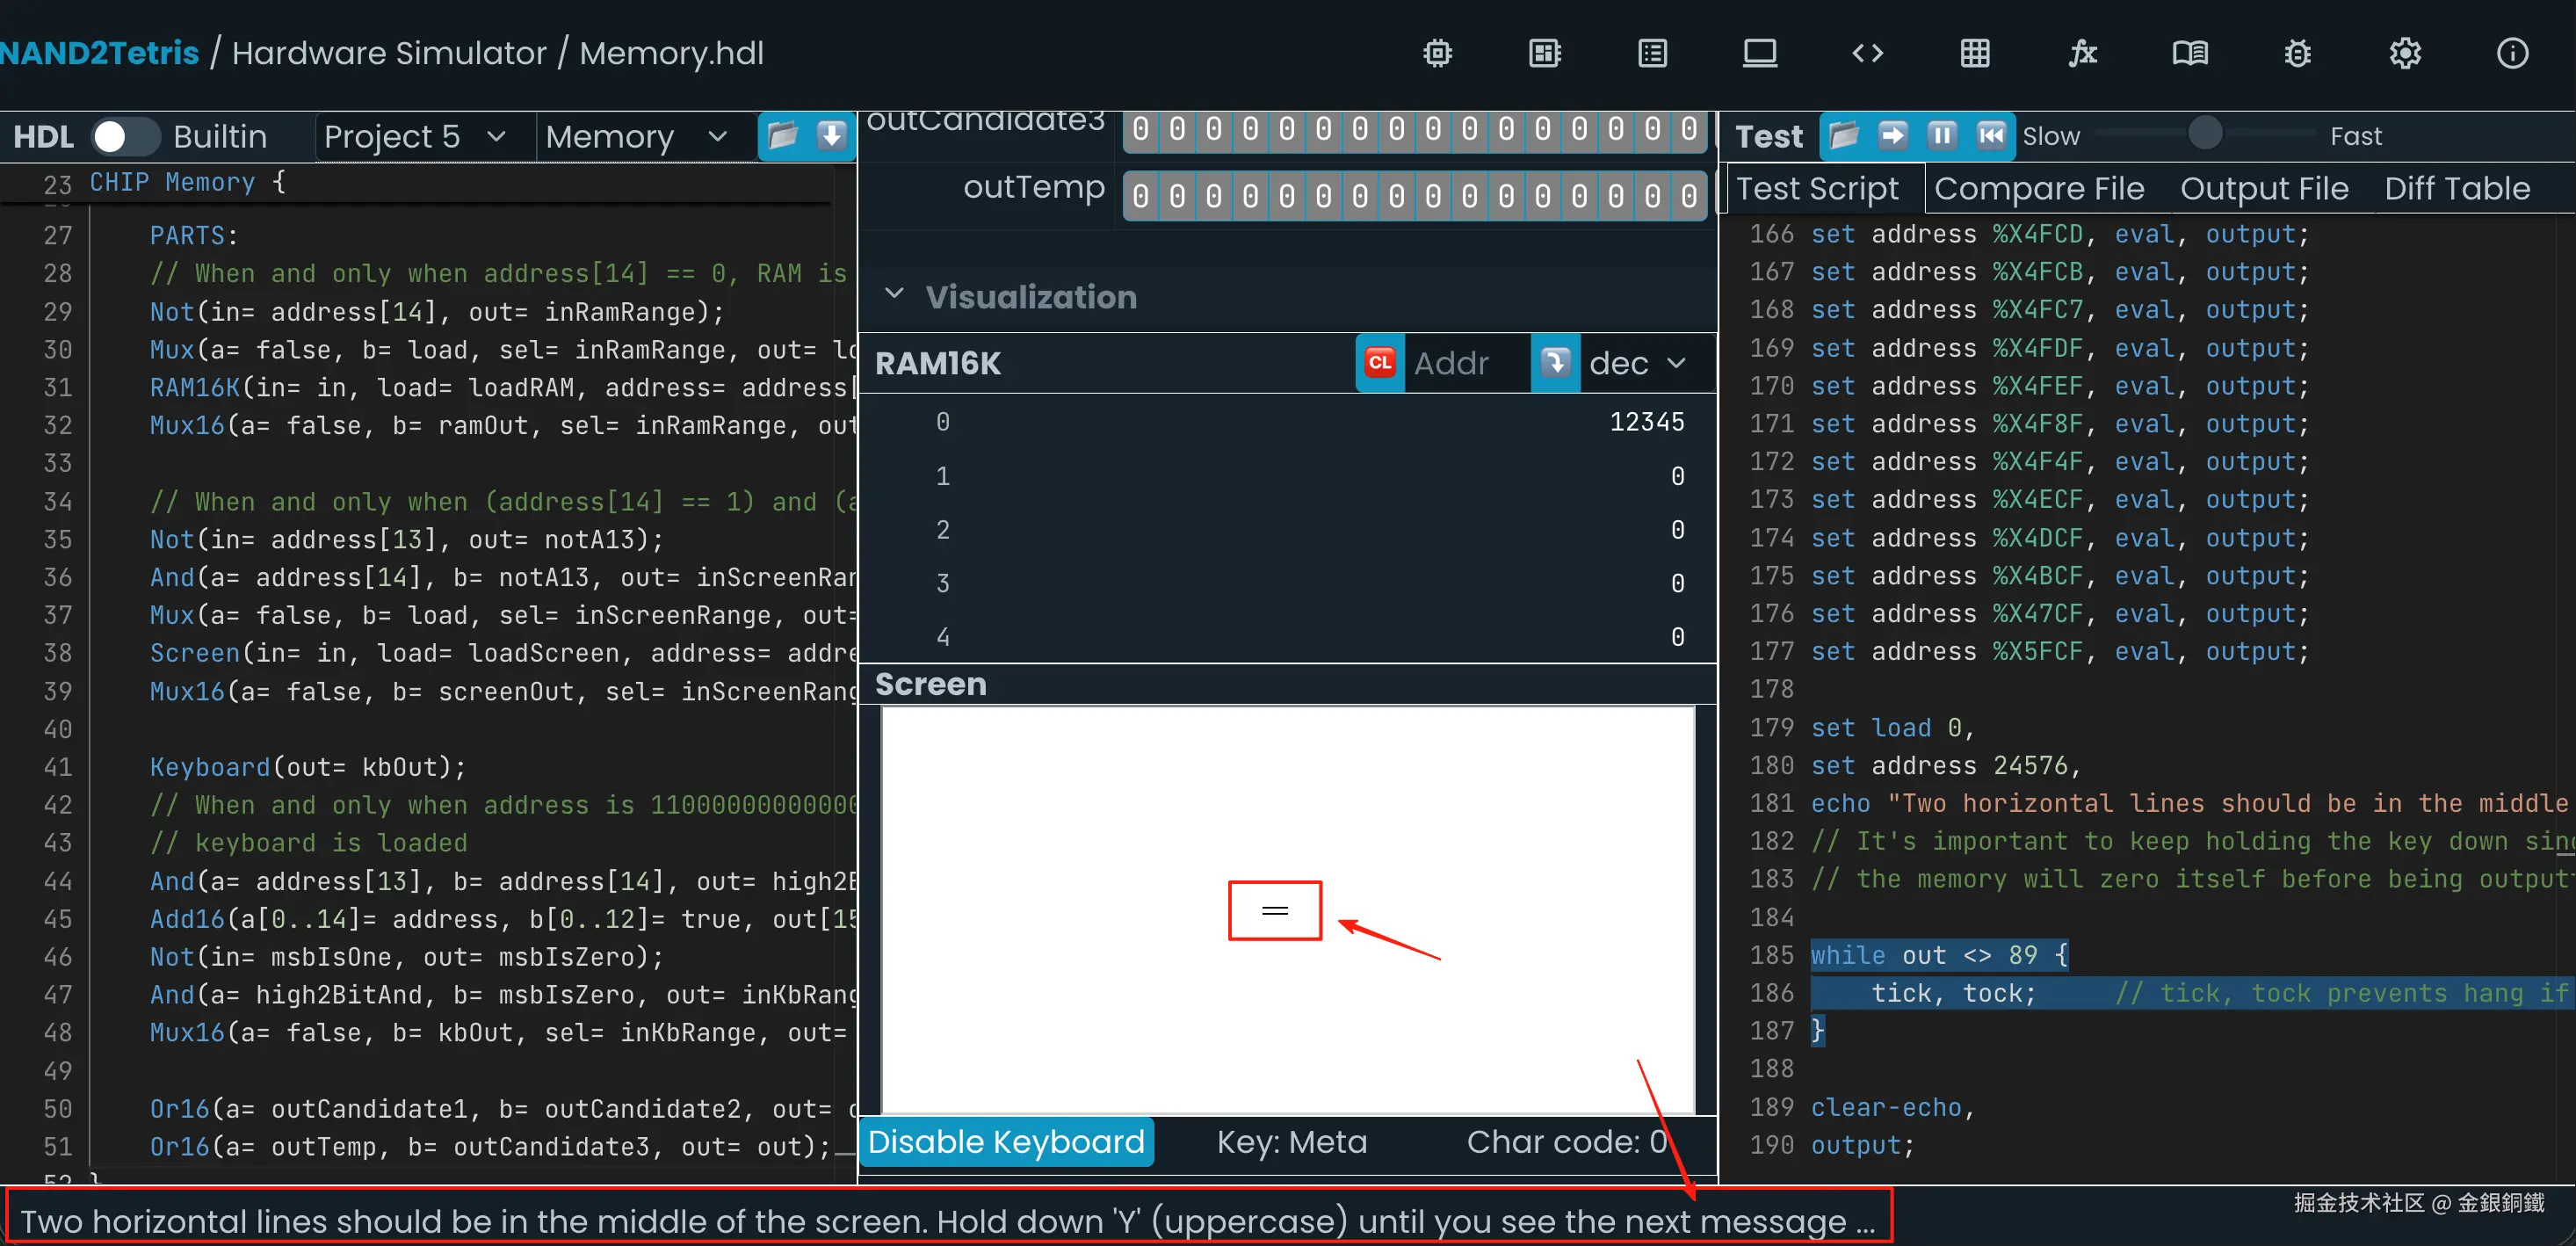Switch to the Diff Table tab
This screenshot has width=2576, height=1246.
coord(2456,189)
